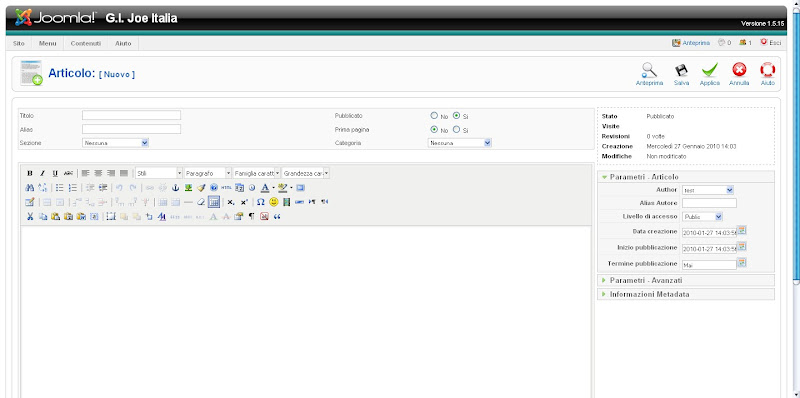This screenshot has width=800, height=398.
Task: Open calendar picker for Termine pubblicazione
Action: pyautogui.click(x=742, y=263)
